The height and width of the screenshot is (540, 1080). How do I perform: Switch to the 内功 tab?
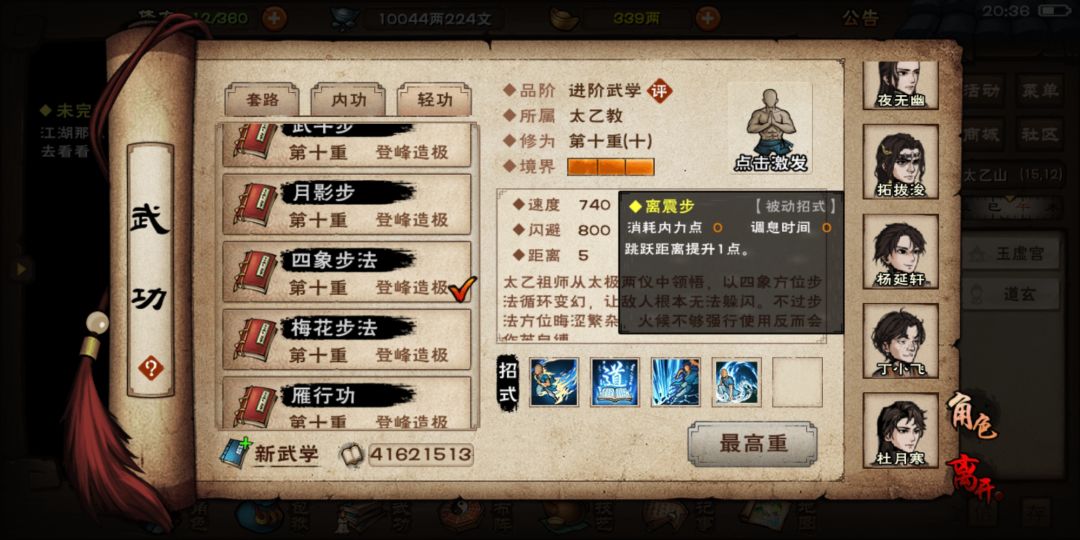click(348, 101)
